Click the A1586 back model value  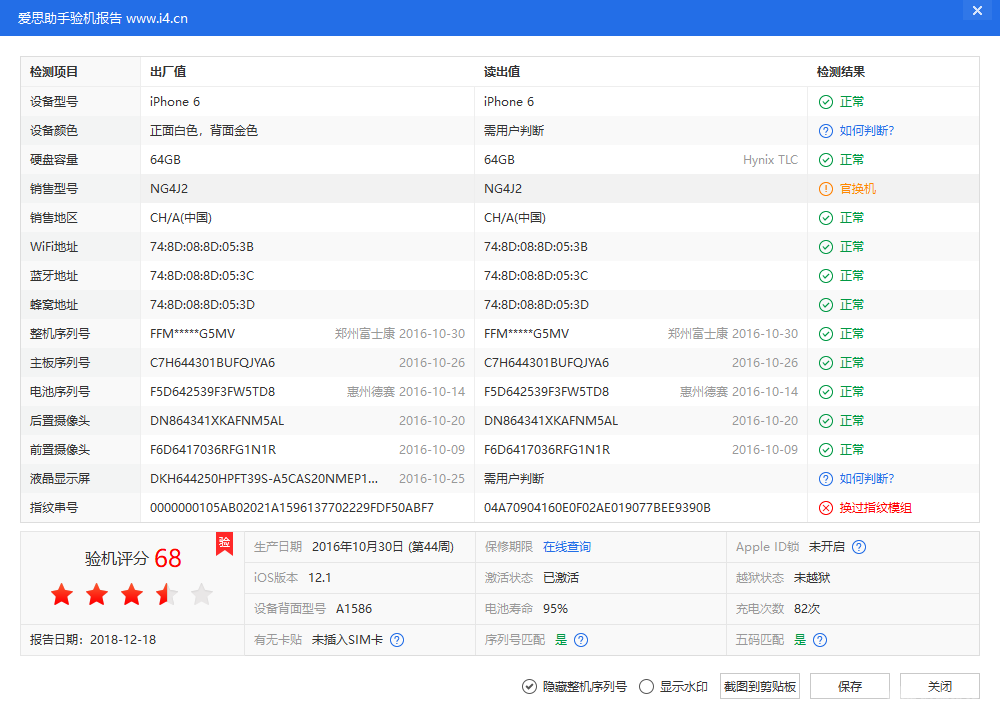click(354, 609)
